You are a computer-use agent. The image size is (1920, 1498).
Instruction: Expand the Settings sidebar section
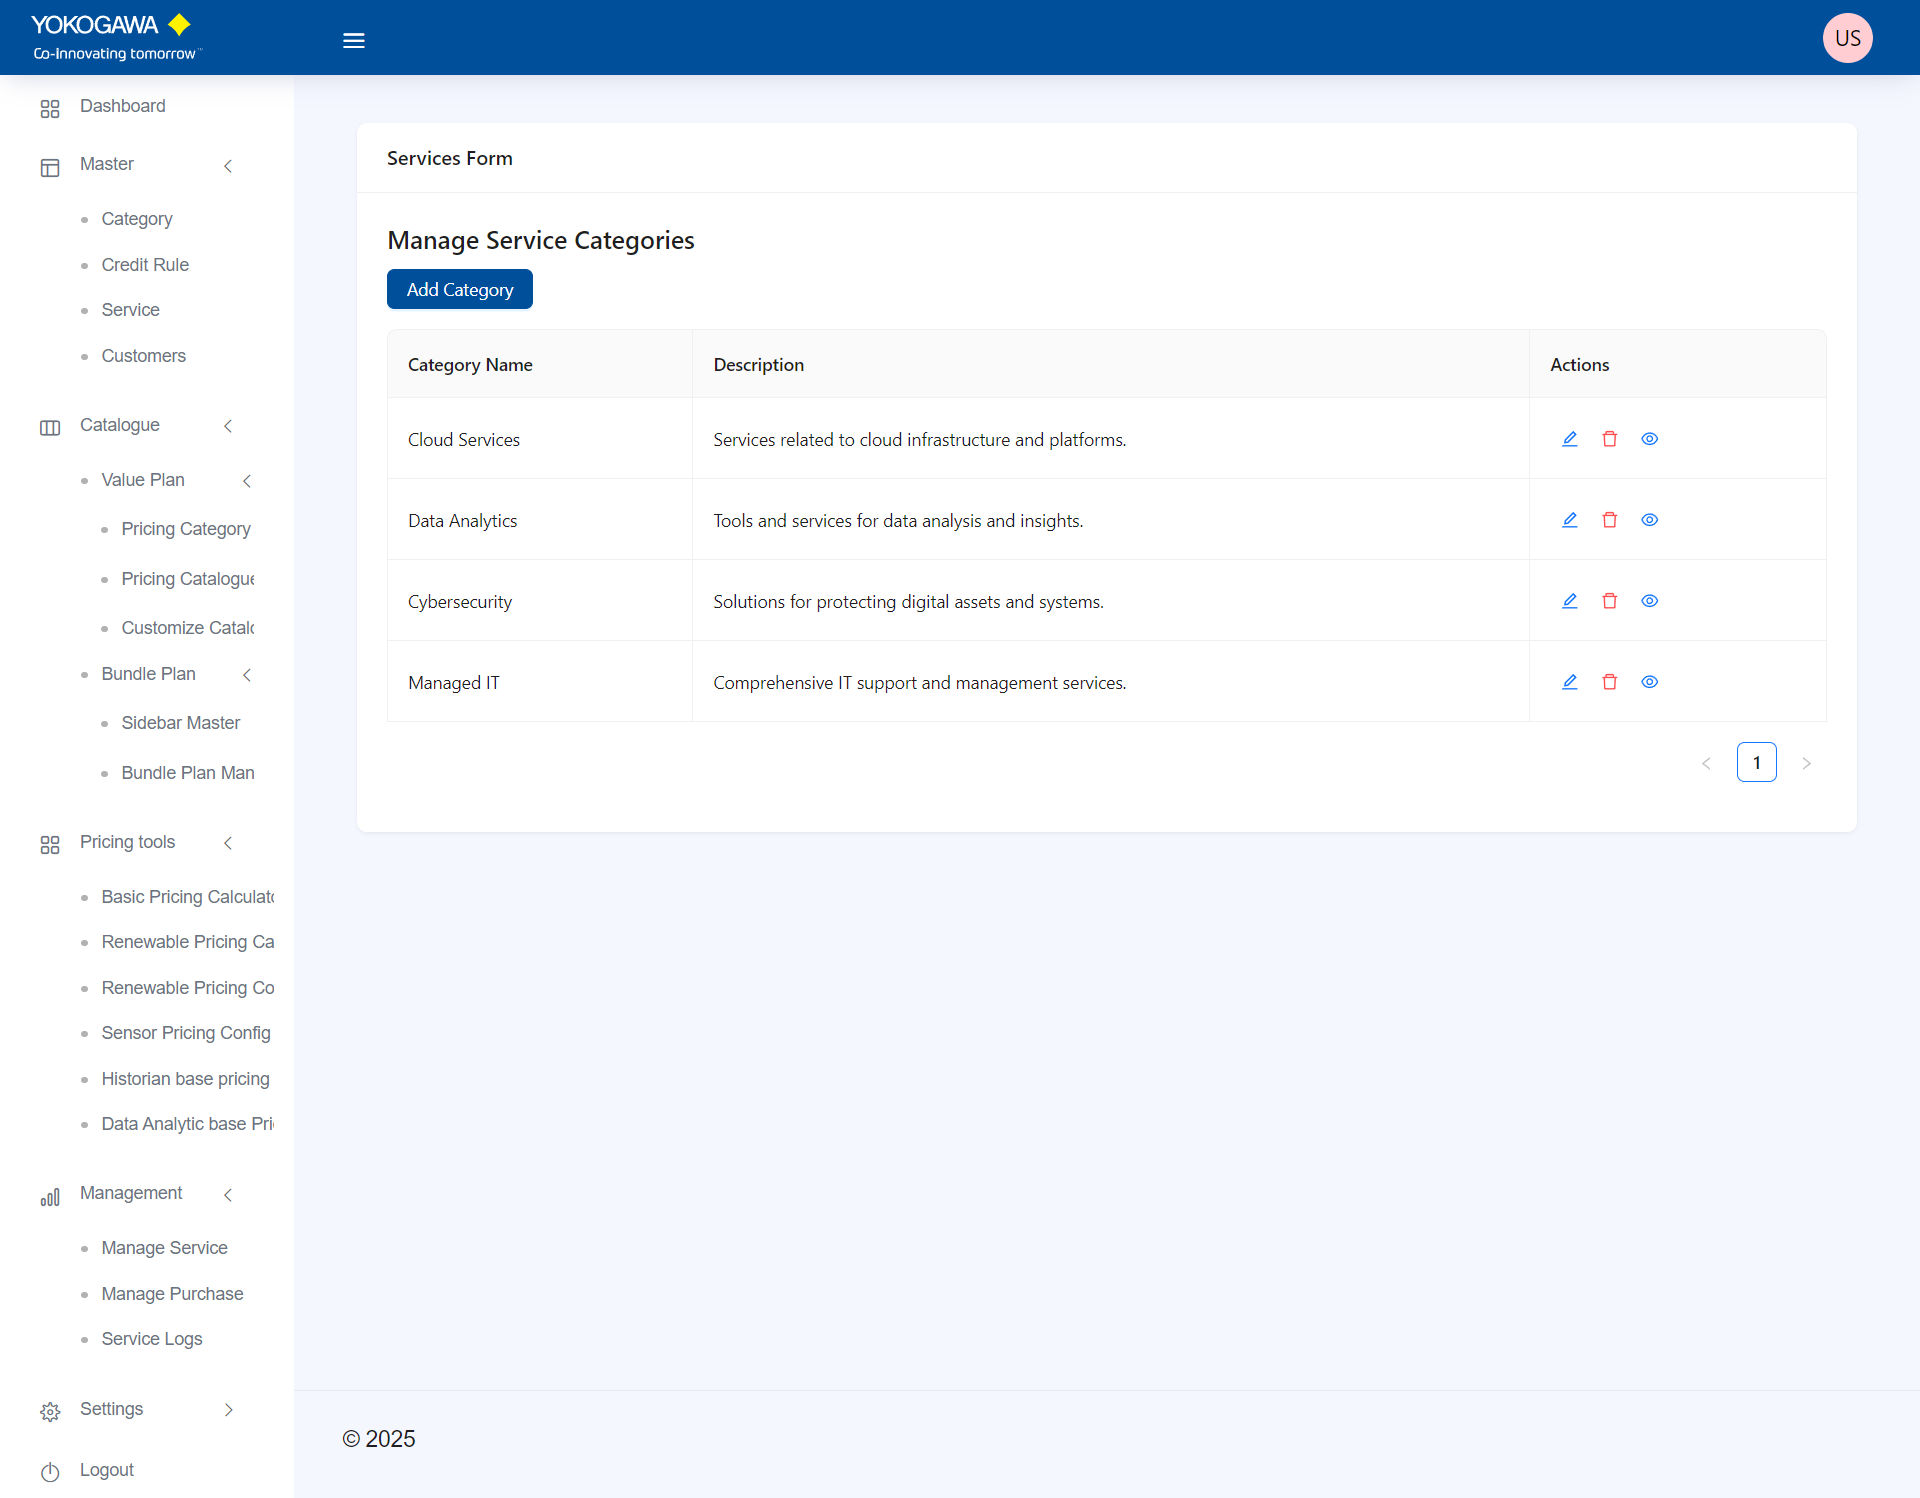coord(228,1410)
